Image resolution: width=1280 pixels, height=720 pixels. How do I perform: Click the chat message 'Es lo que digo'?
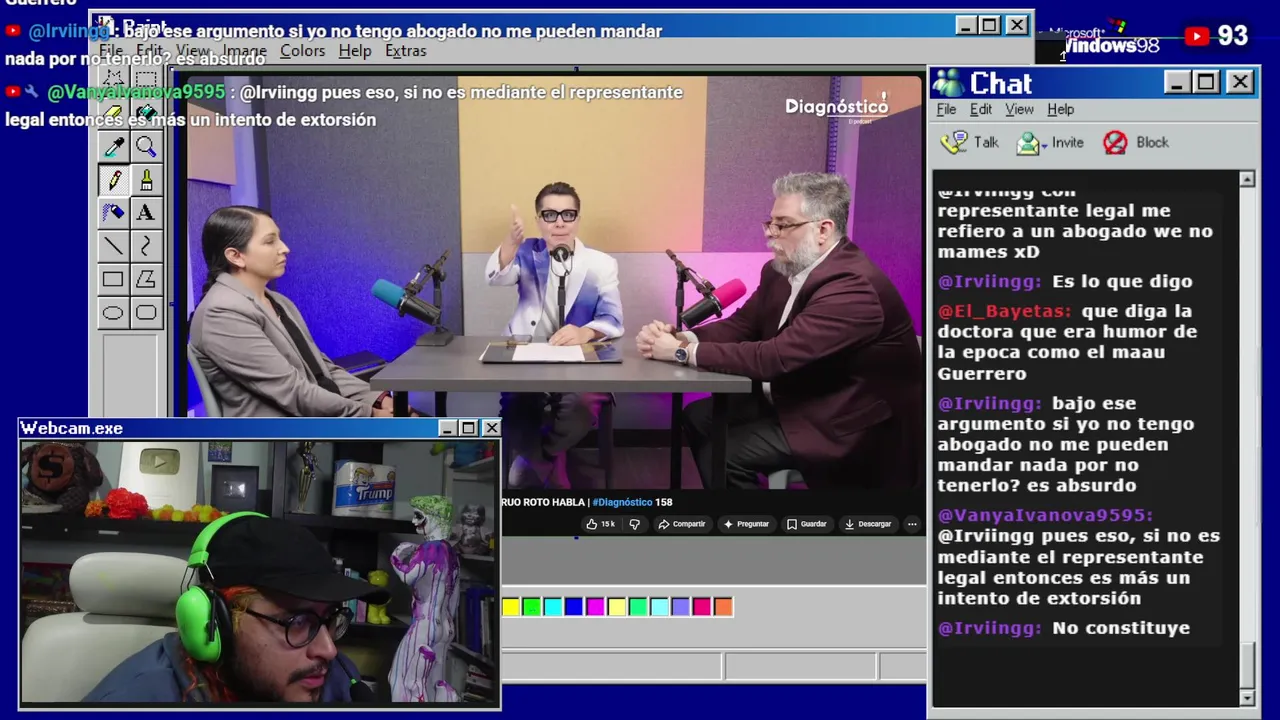[x=1122, y=282]
